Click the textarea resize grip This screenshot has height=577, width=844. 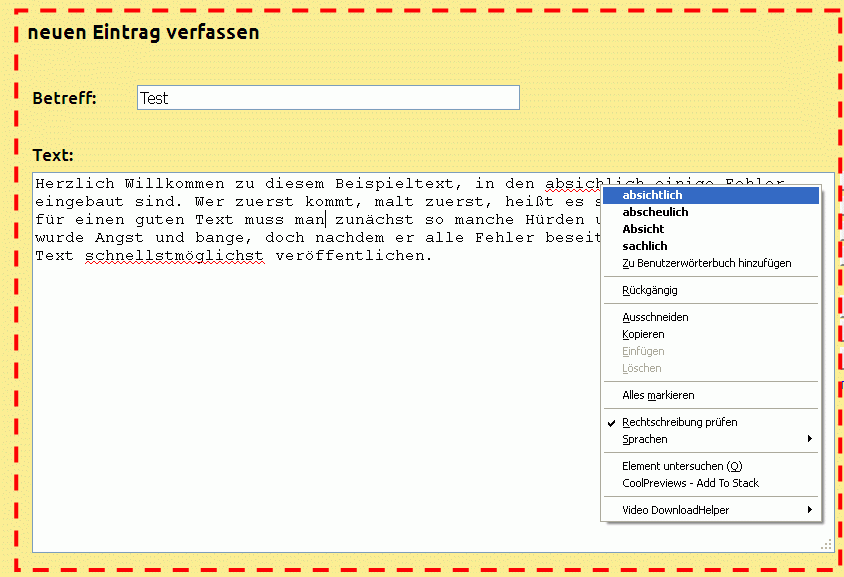827,544
